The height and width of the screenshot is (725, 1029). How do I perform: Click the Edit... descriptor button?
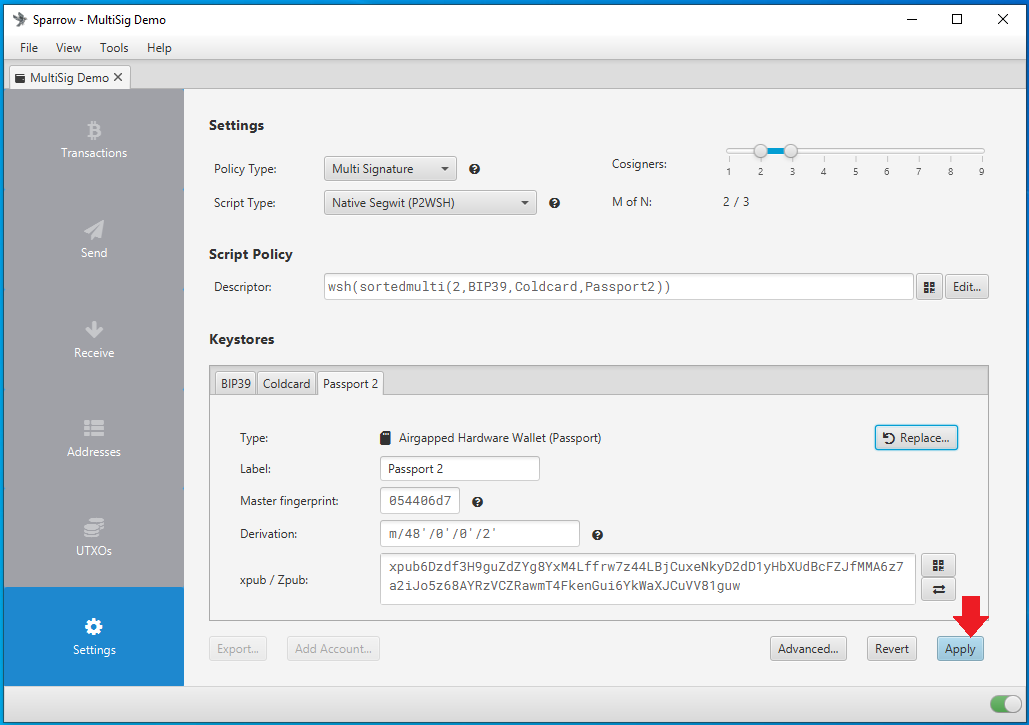point(967,287)
